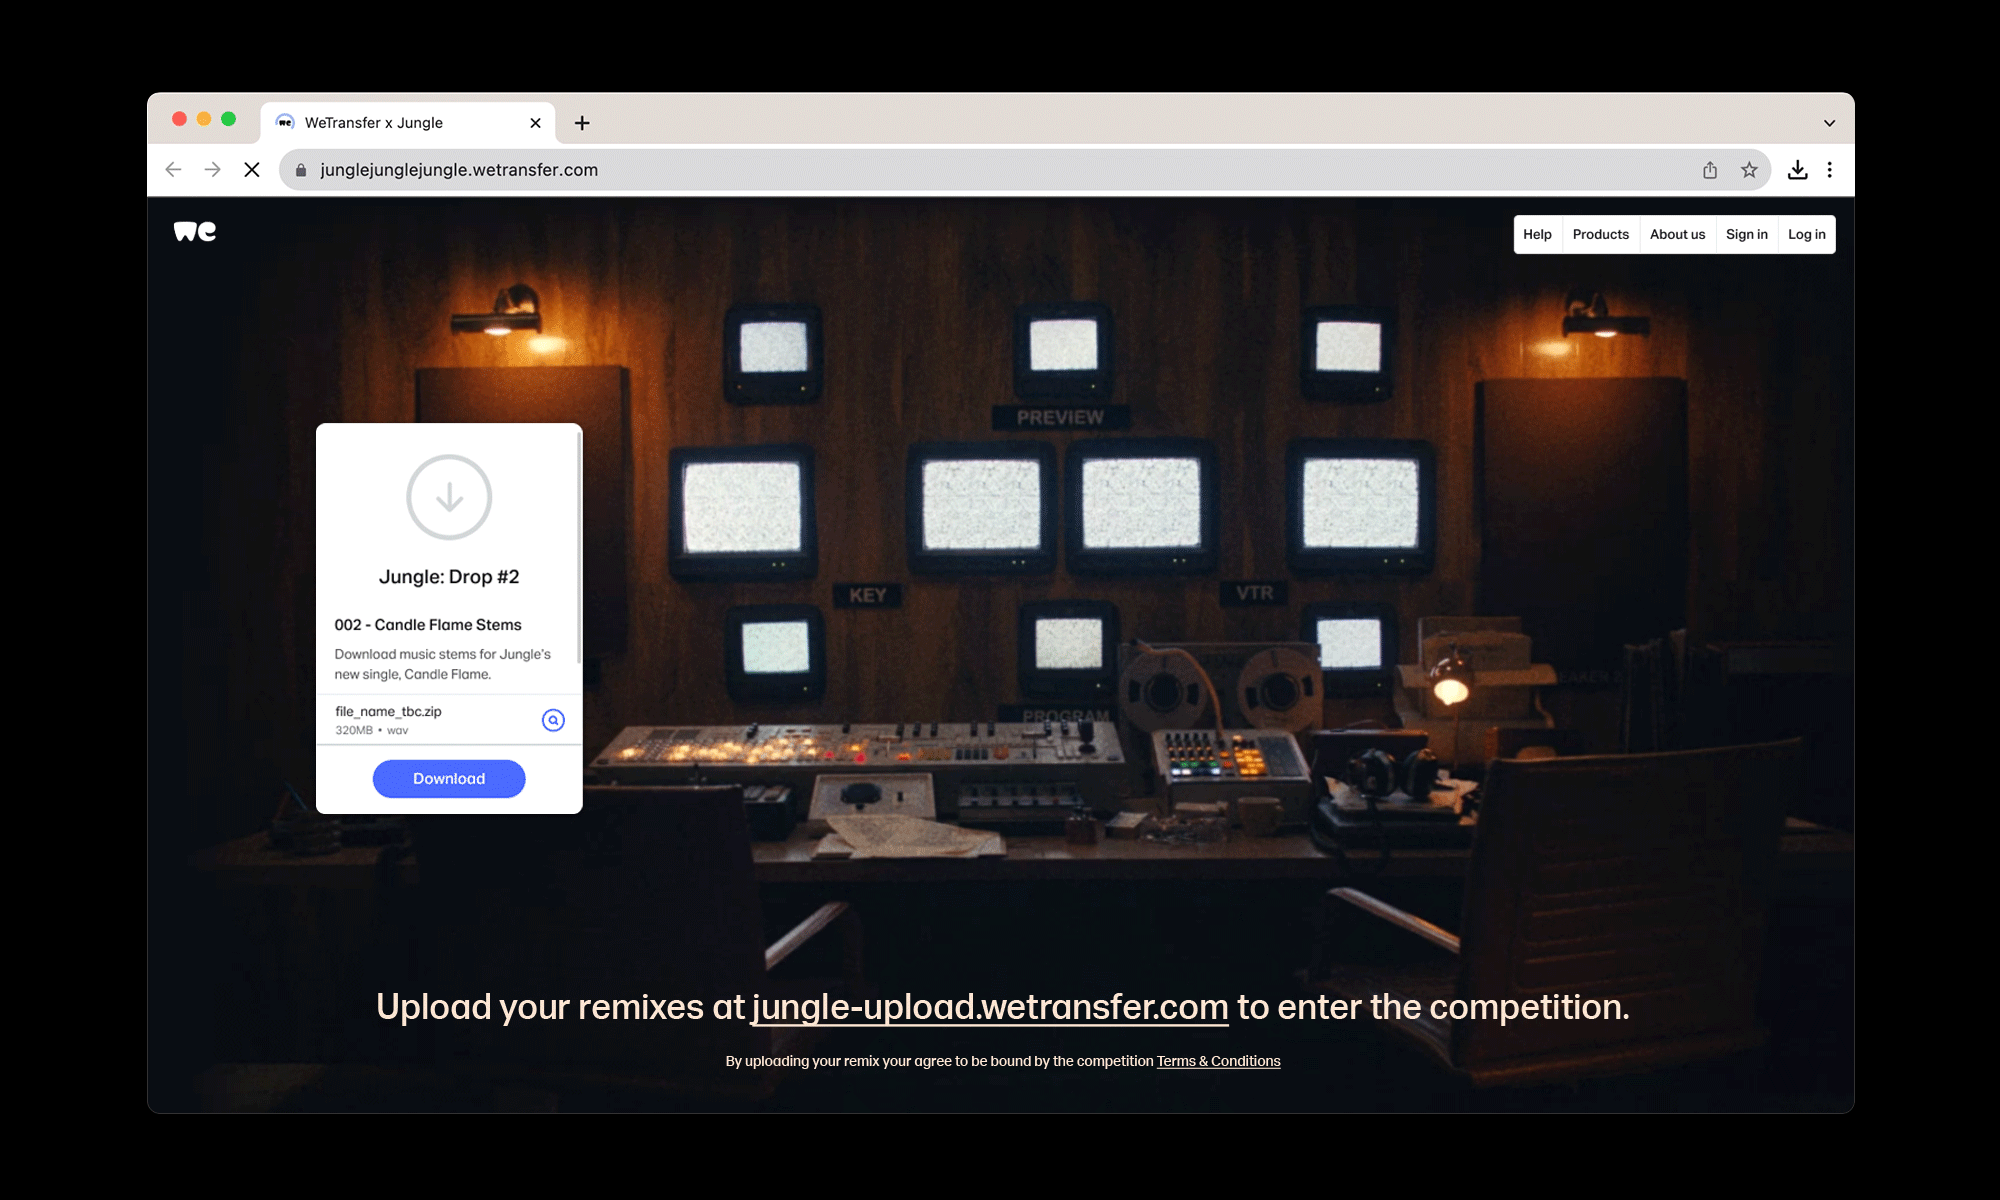The image size is (2000, 1200).
Task: Click the large circular download arrow icon
Action: [449, 497]
